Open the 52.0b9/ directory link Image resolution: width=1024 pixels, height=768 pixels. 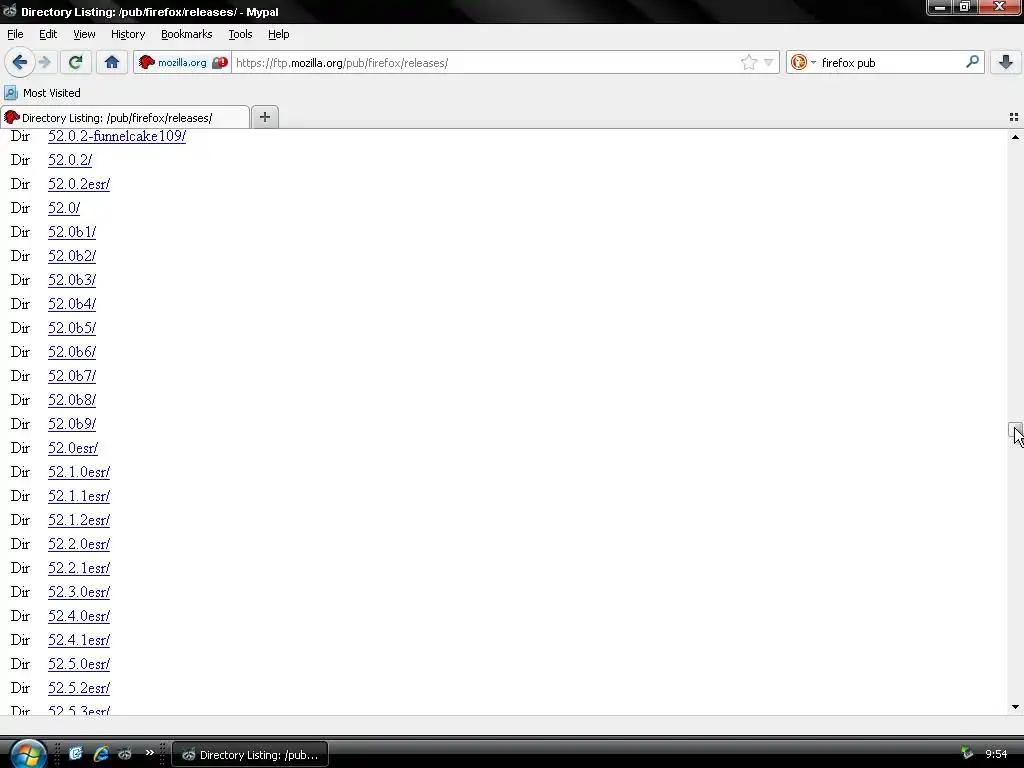point(72,424)
